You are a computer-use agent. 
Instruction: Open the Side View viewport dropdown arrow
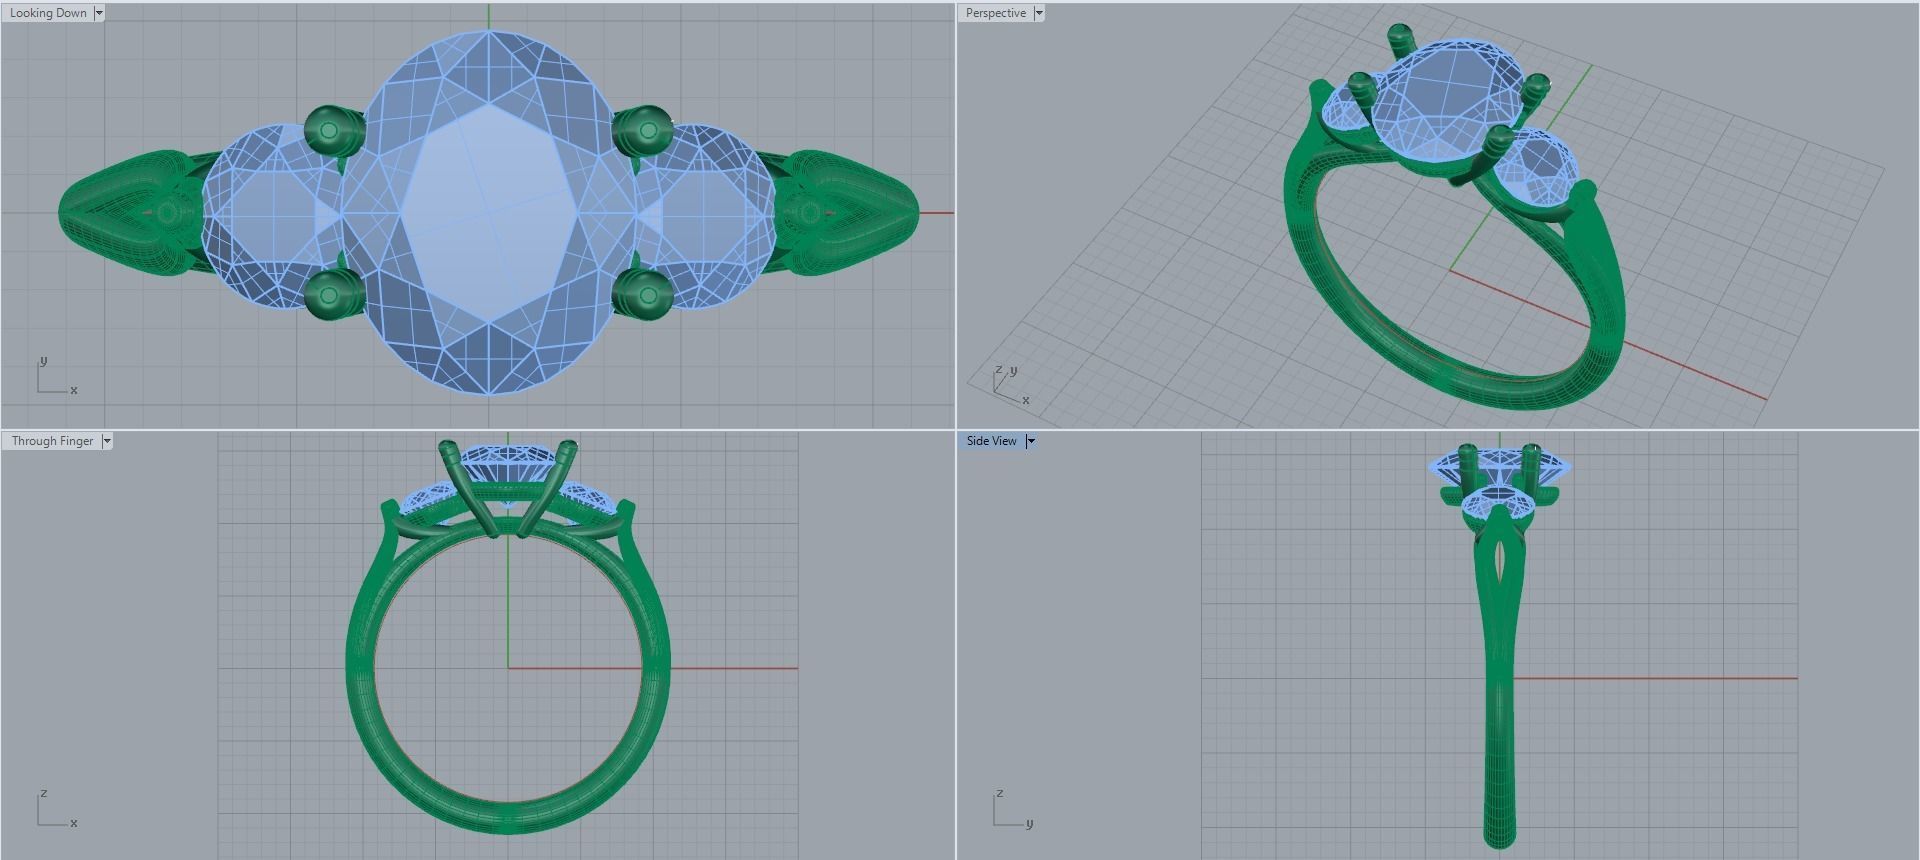tap(1031, 441)
